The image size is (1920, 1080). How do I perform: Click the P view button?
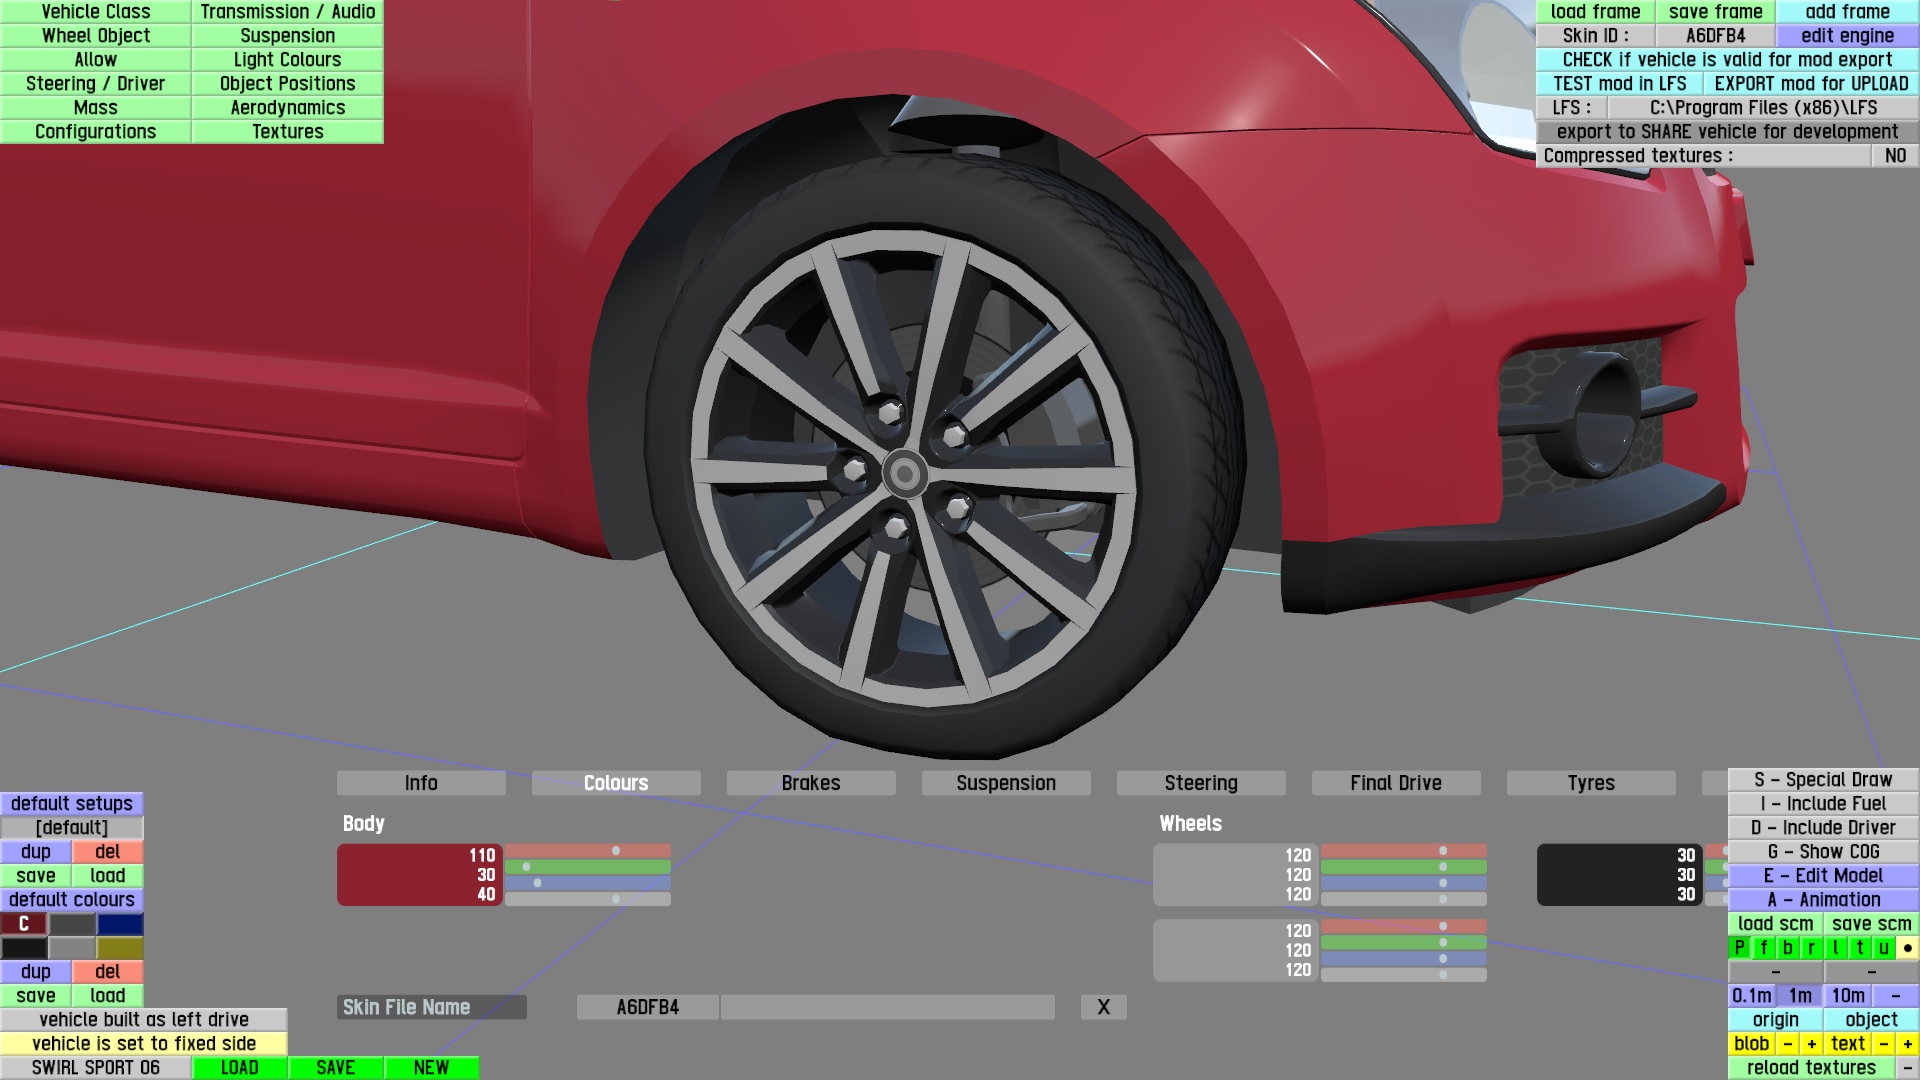coord(1739,948)
